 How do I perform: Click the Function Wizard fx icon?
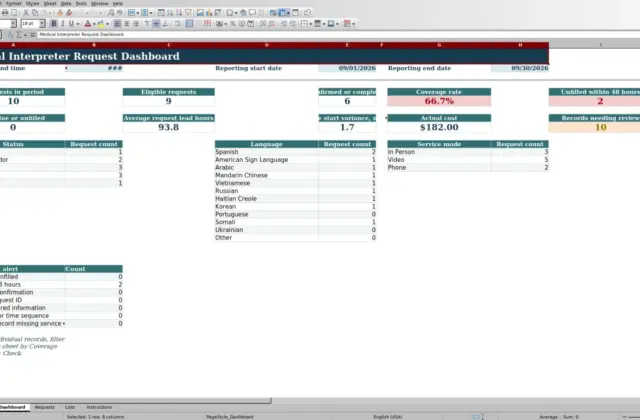[x=10, y=35]
